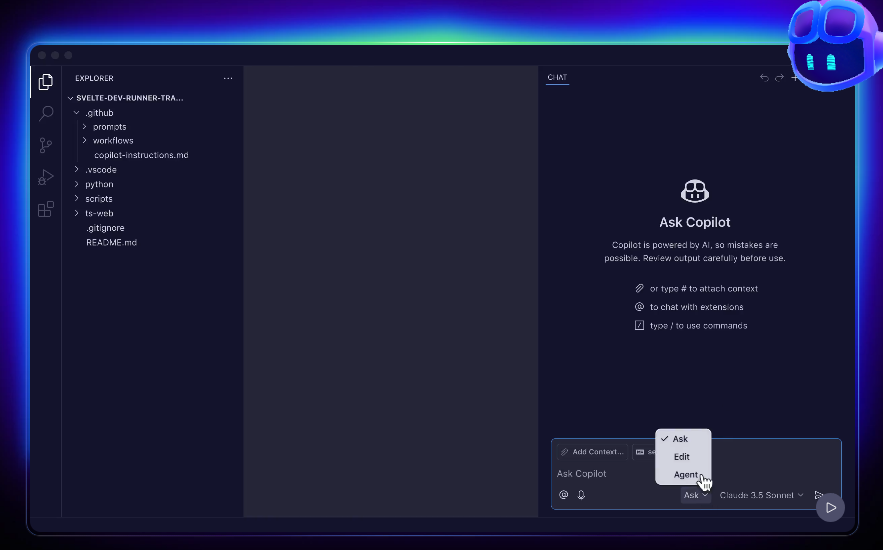Click the 'to chat with extensions' hint

click(697, 307)
